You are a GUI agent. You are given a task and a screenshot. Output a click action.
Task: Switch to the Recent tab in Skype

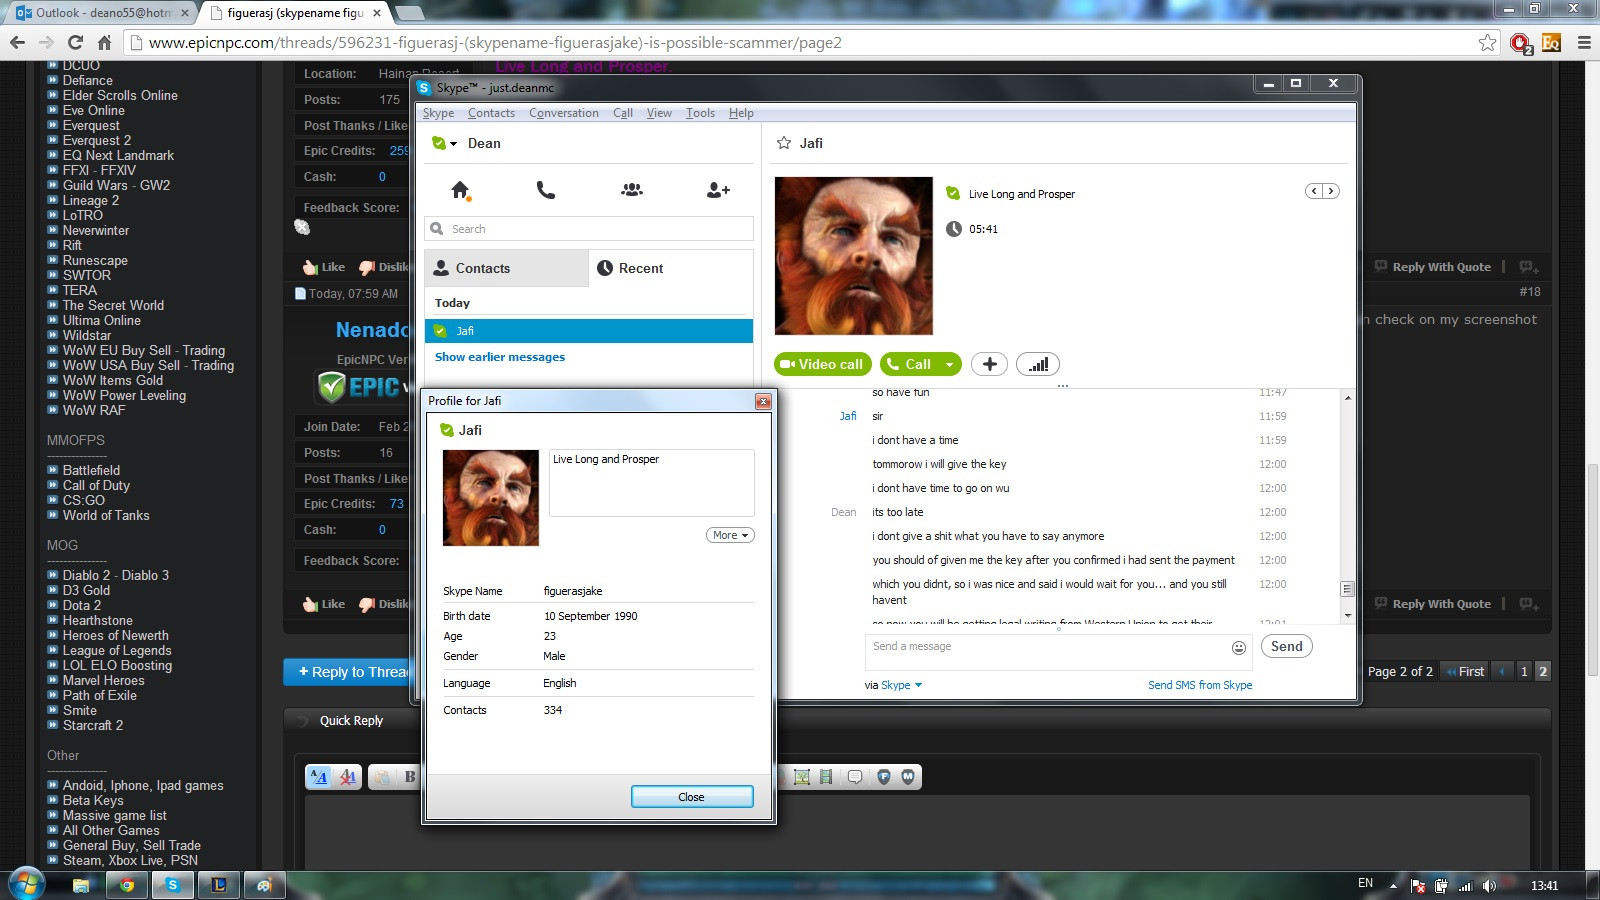click(671, 268)
